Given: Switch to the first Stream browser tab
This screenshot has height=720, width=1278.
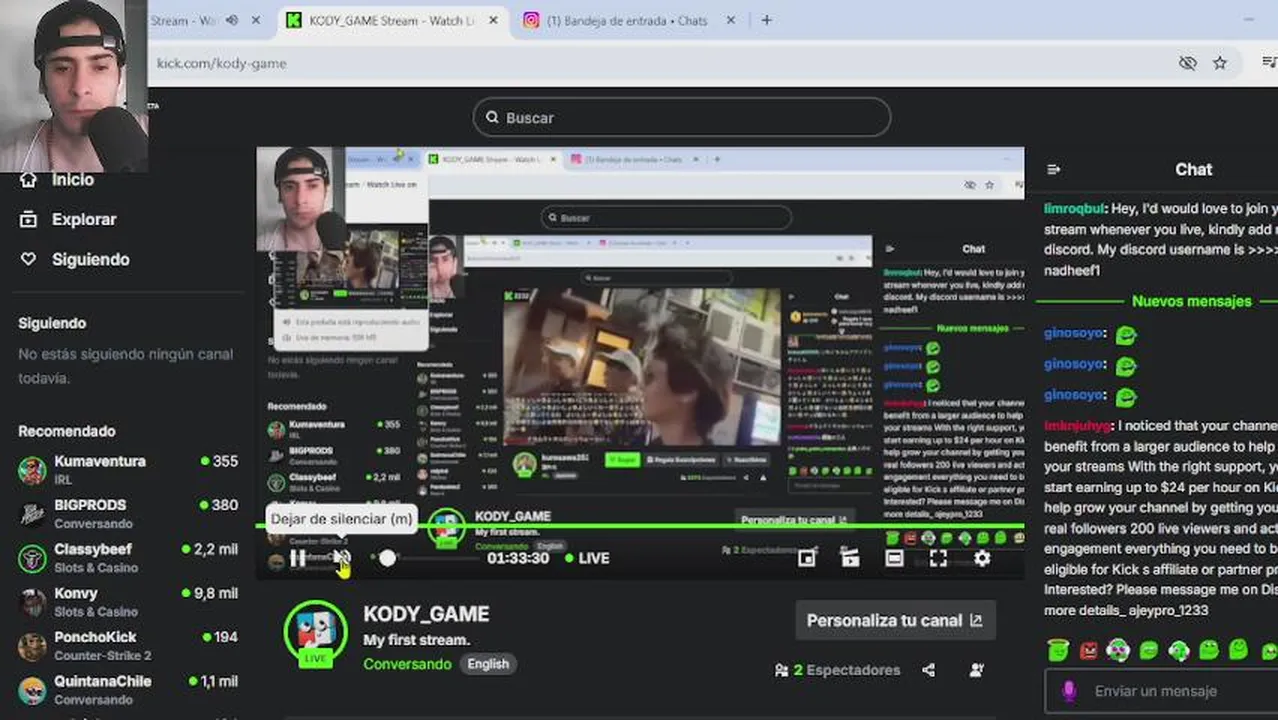Looking at the screenshot, I should coord(185,20).
